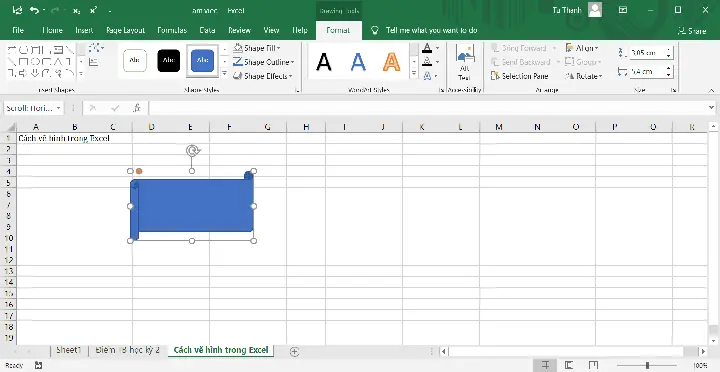Click the shape width field
Screen dimensions: 720x372
pyautogui.click(x=647, y=72)
